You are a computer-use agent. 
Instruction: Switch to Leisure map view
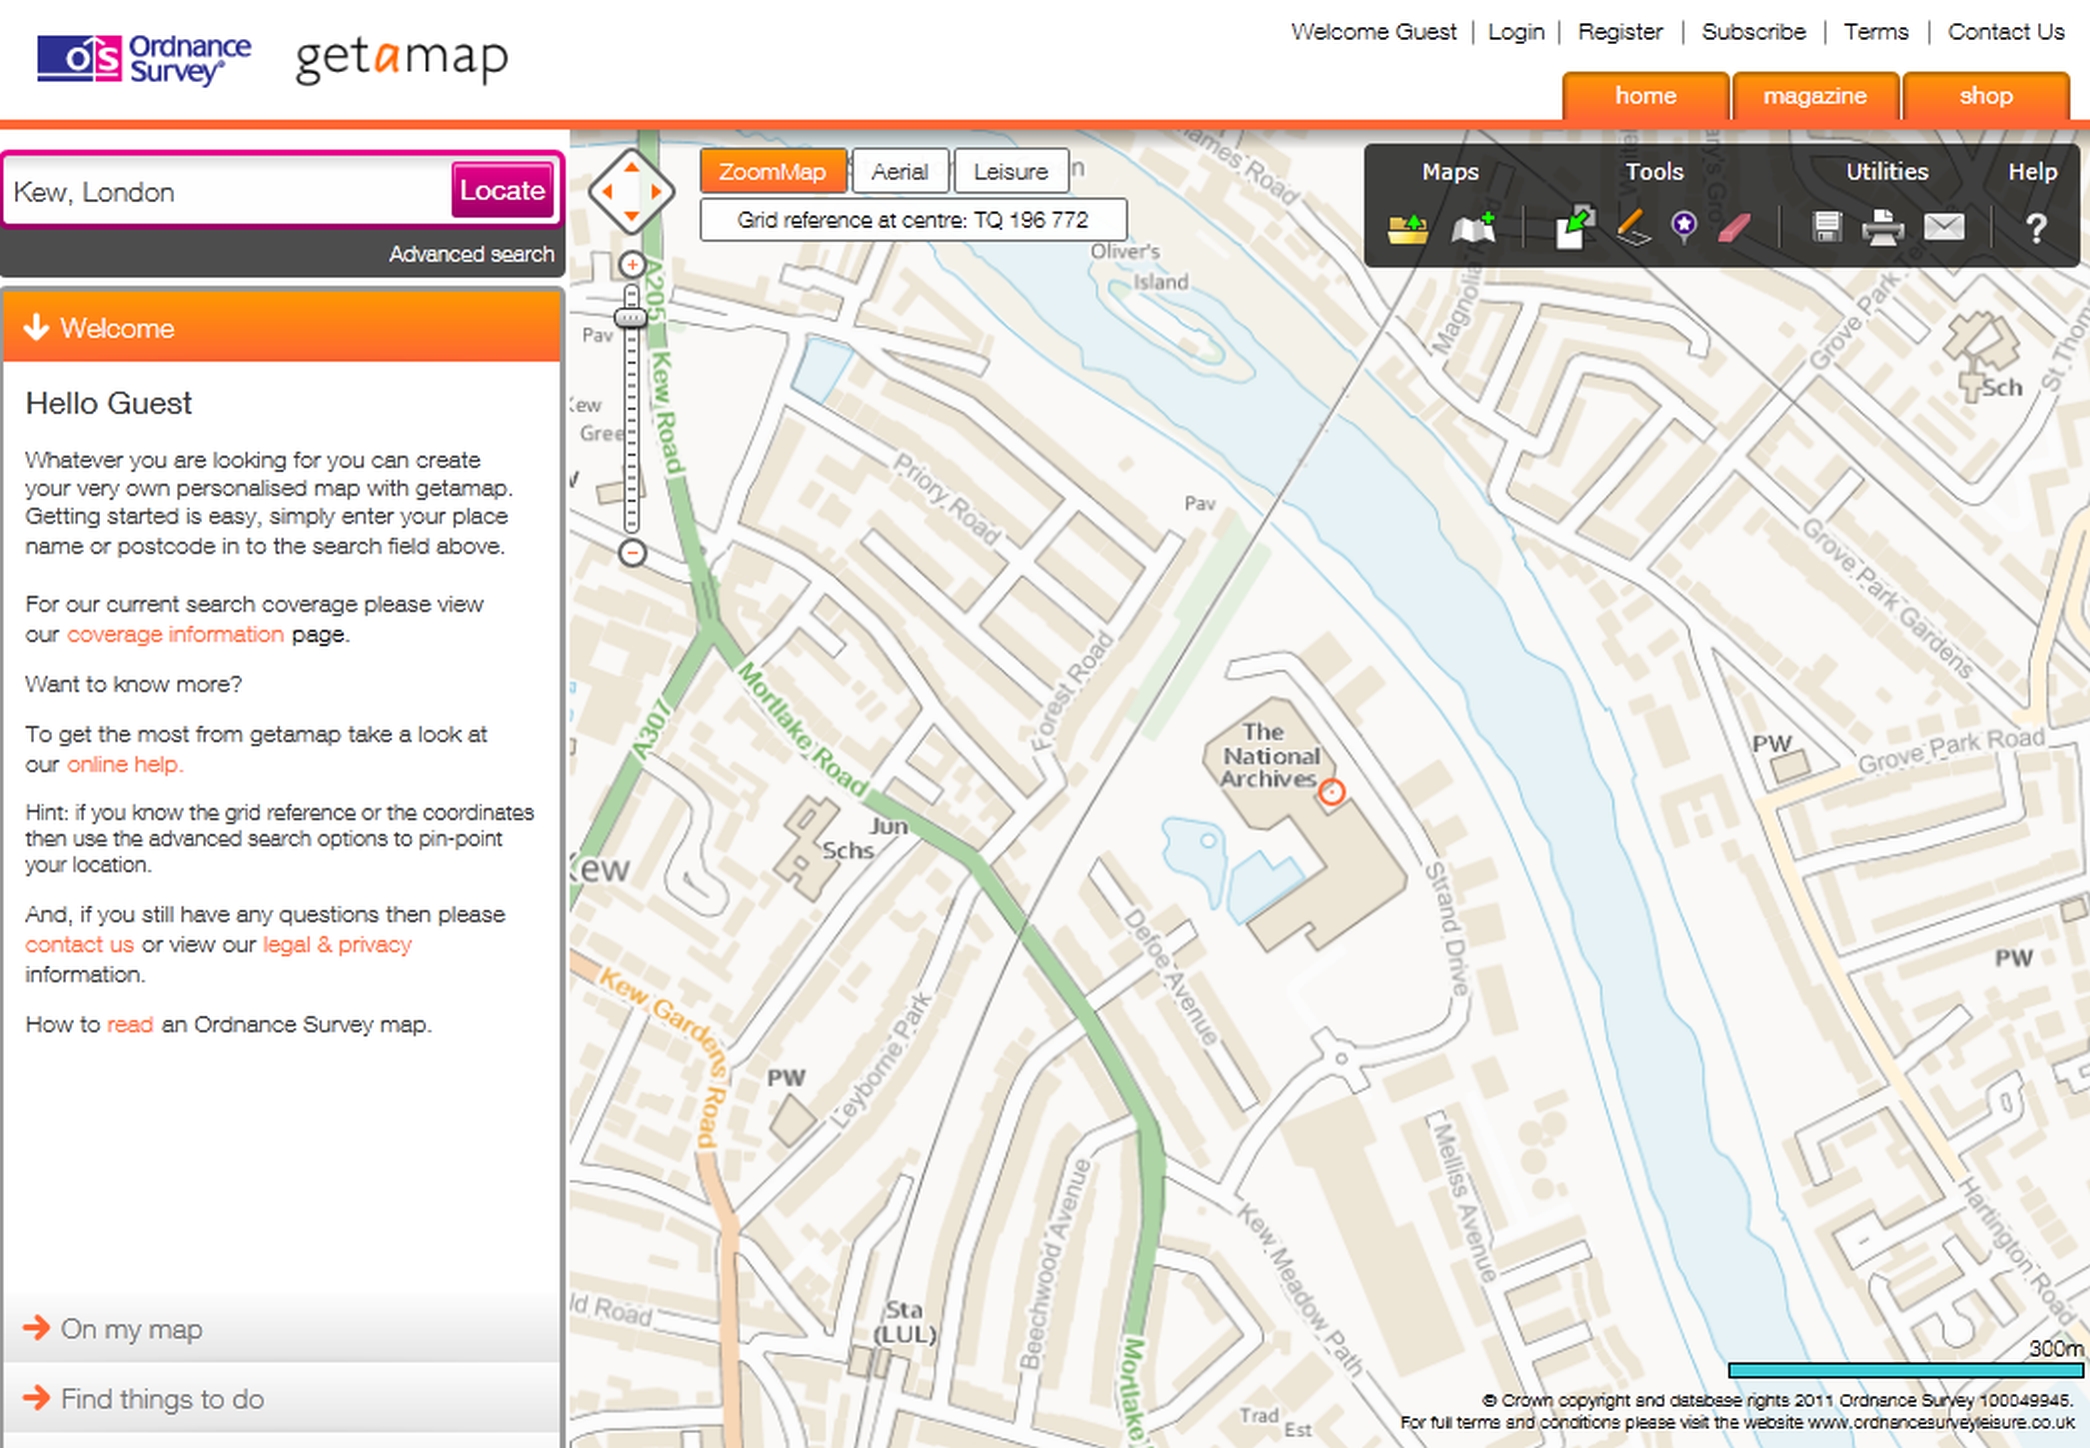(x=1011, y=171)
